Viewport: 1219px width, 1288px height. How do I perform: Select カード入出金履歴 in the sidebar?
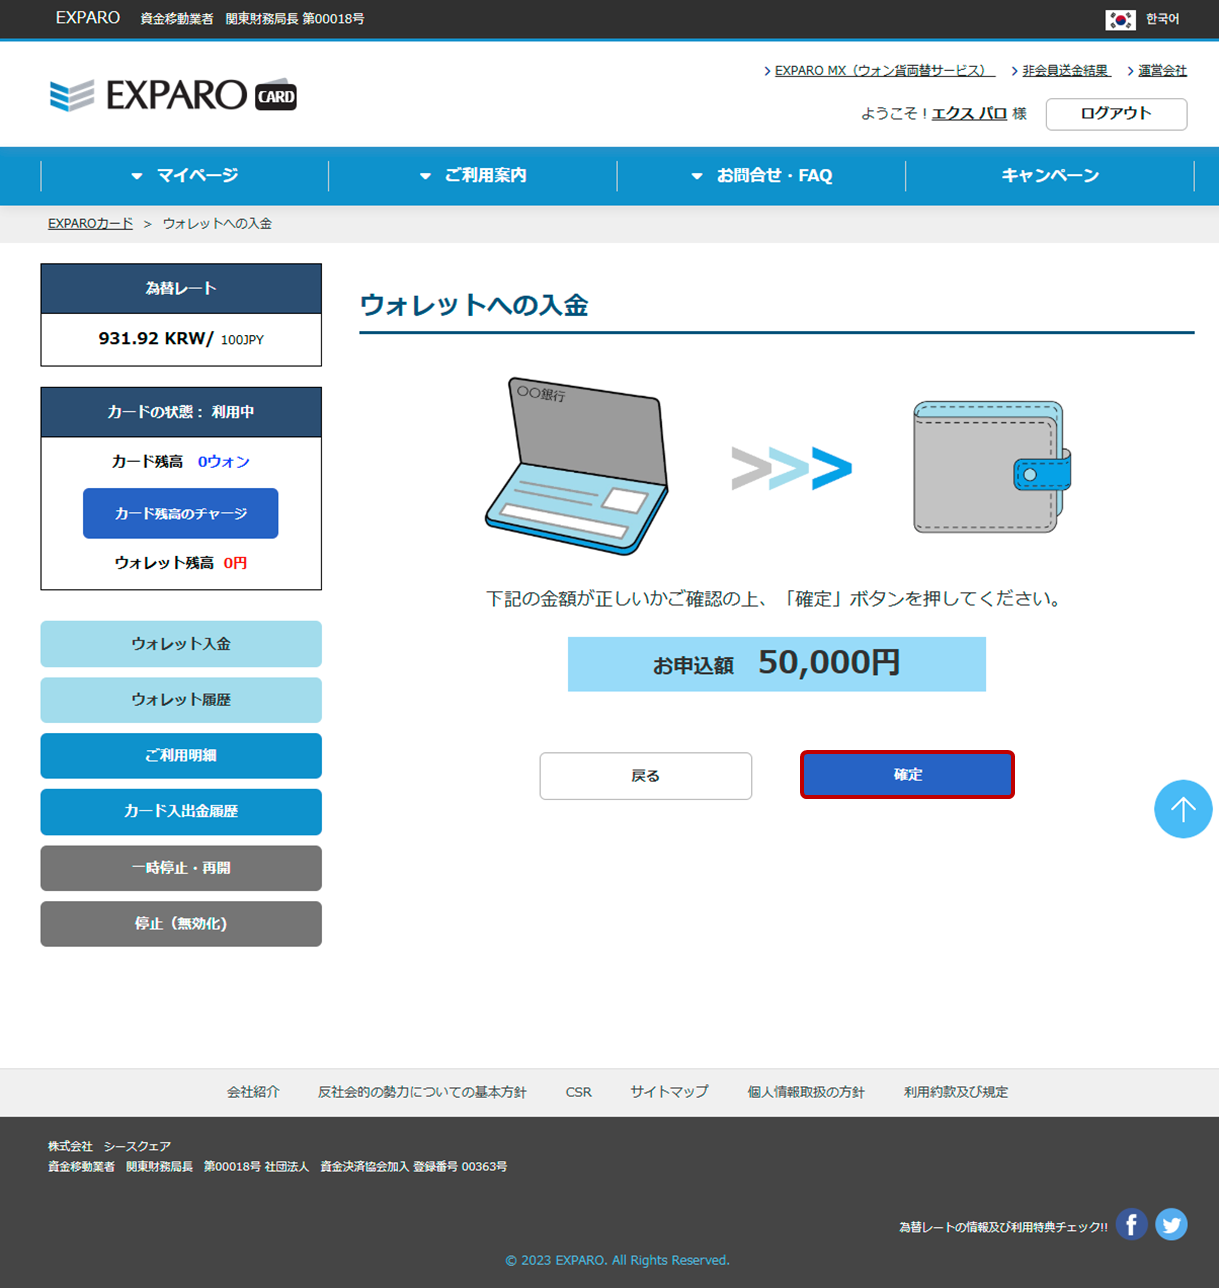(x=181, y=812)
